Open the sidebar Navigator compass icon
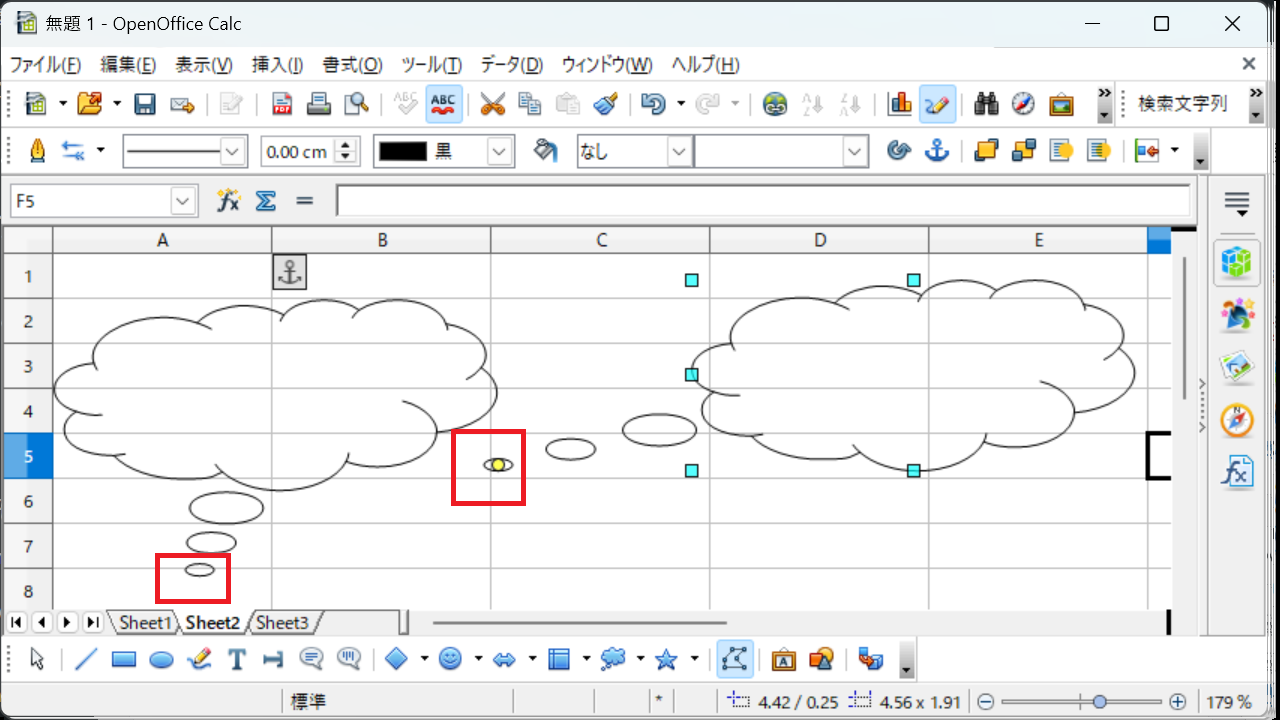Screen dimensions: 1280x720 [x=1237, y=420]
